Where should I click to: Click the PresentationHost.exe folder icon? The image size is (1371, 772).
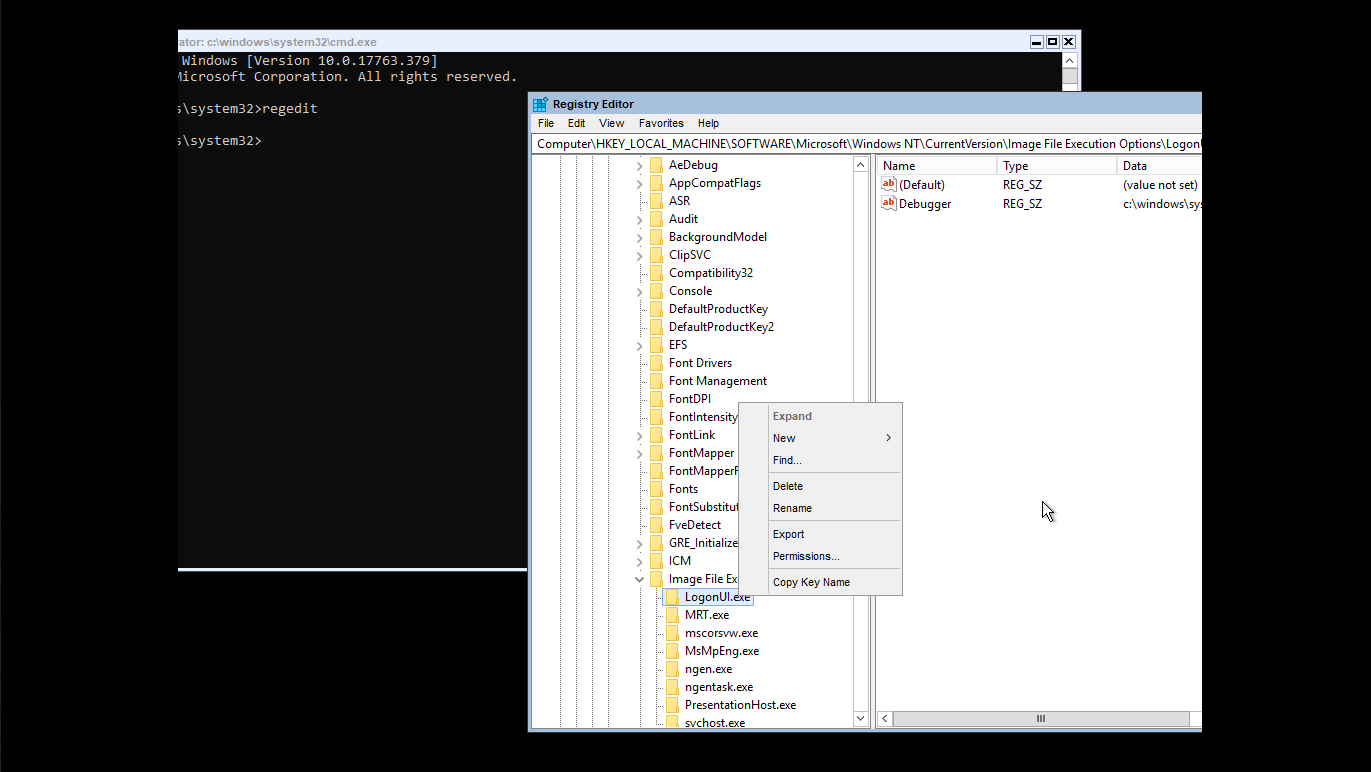[672, 705]
